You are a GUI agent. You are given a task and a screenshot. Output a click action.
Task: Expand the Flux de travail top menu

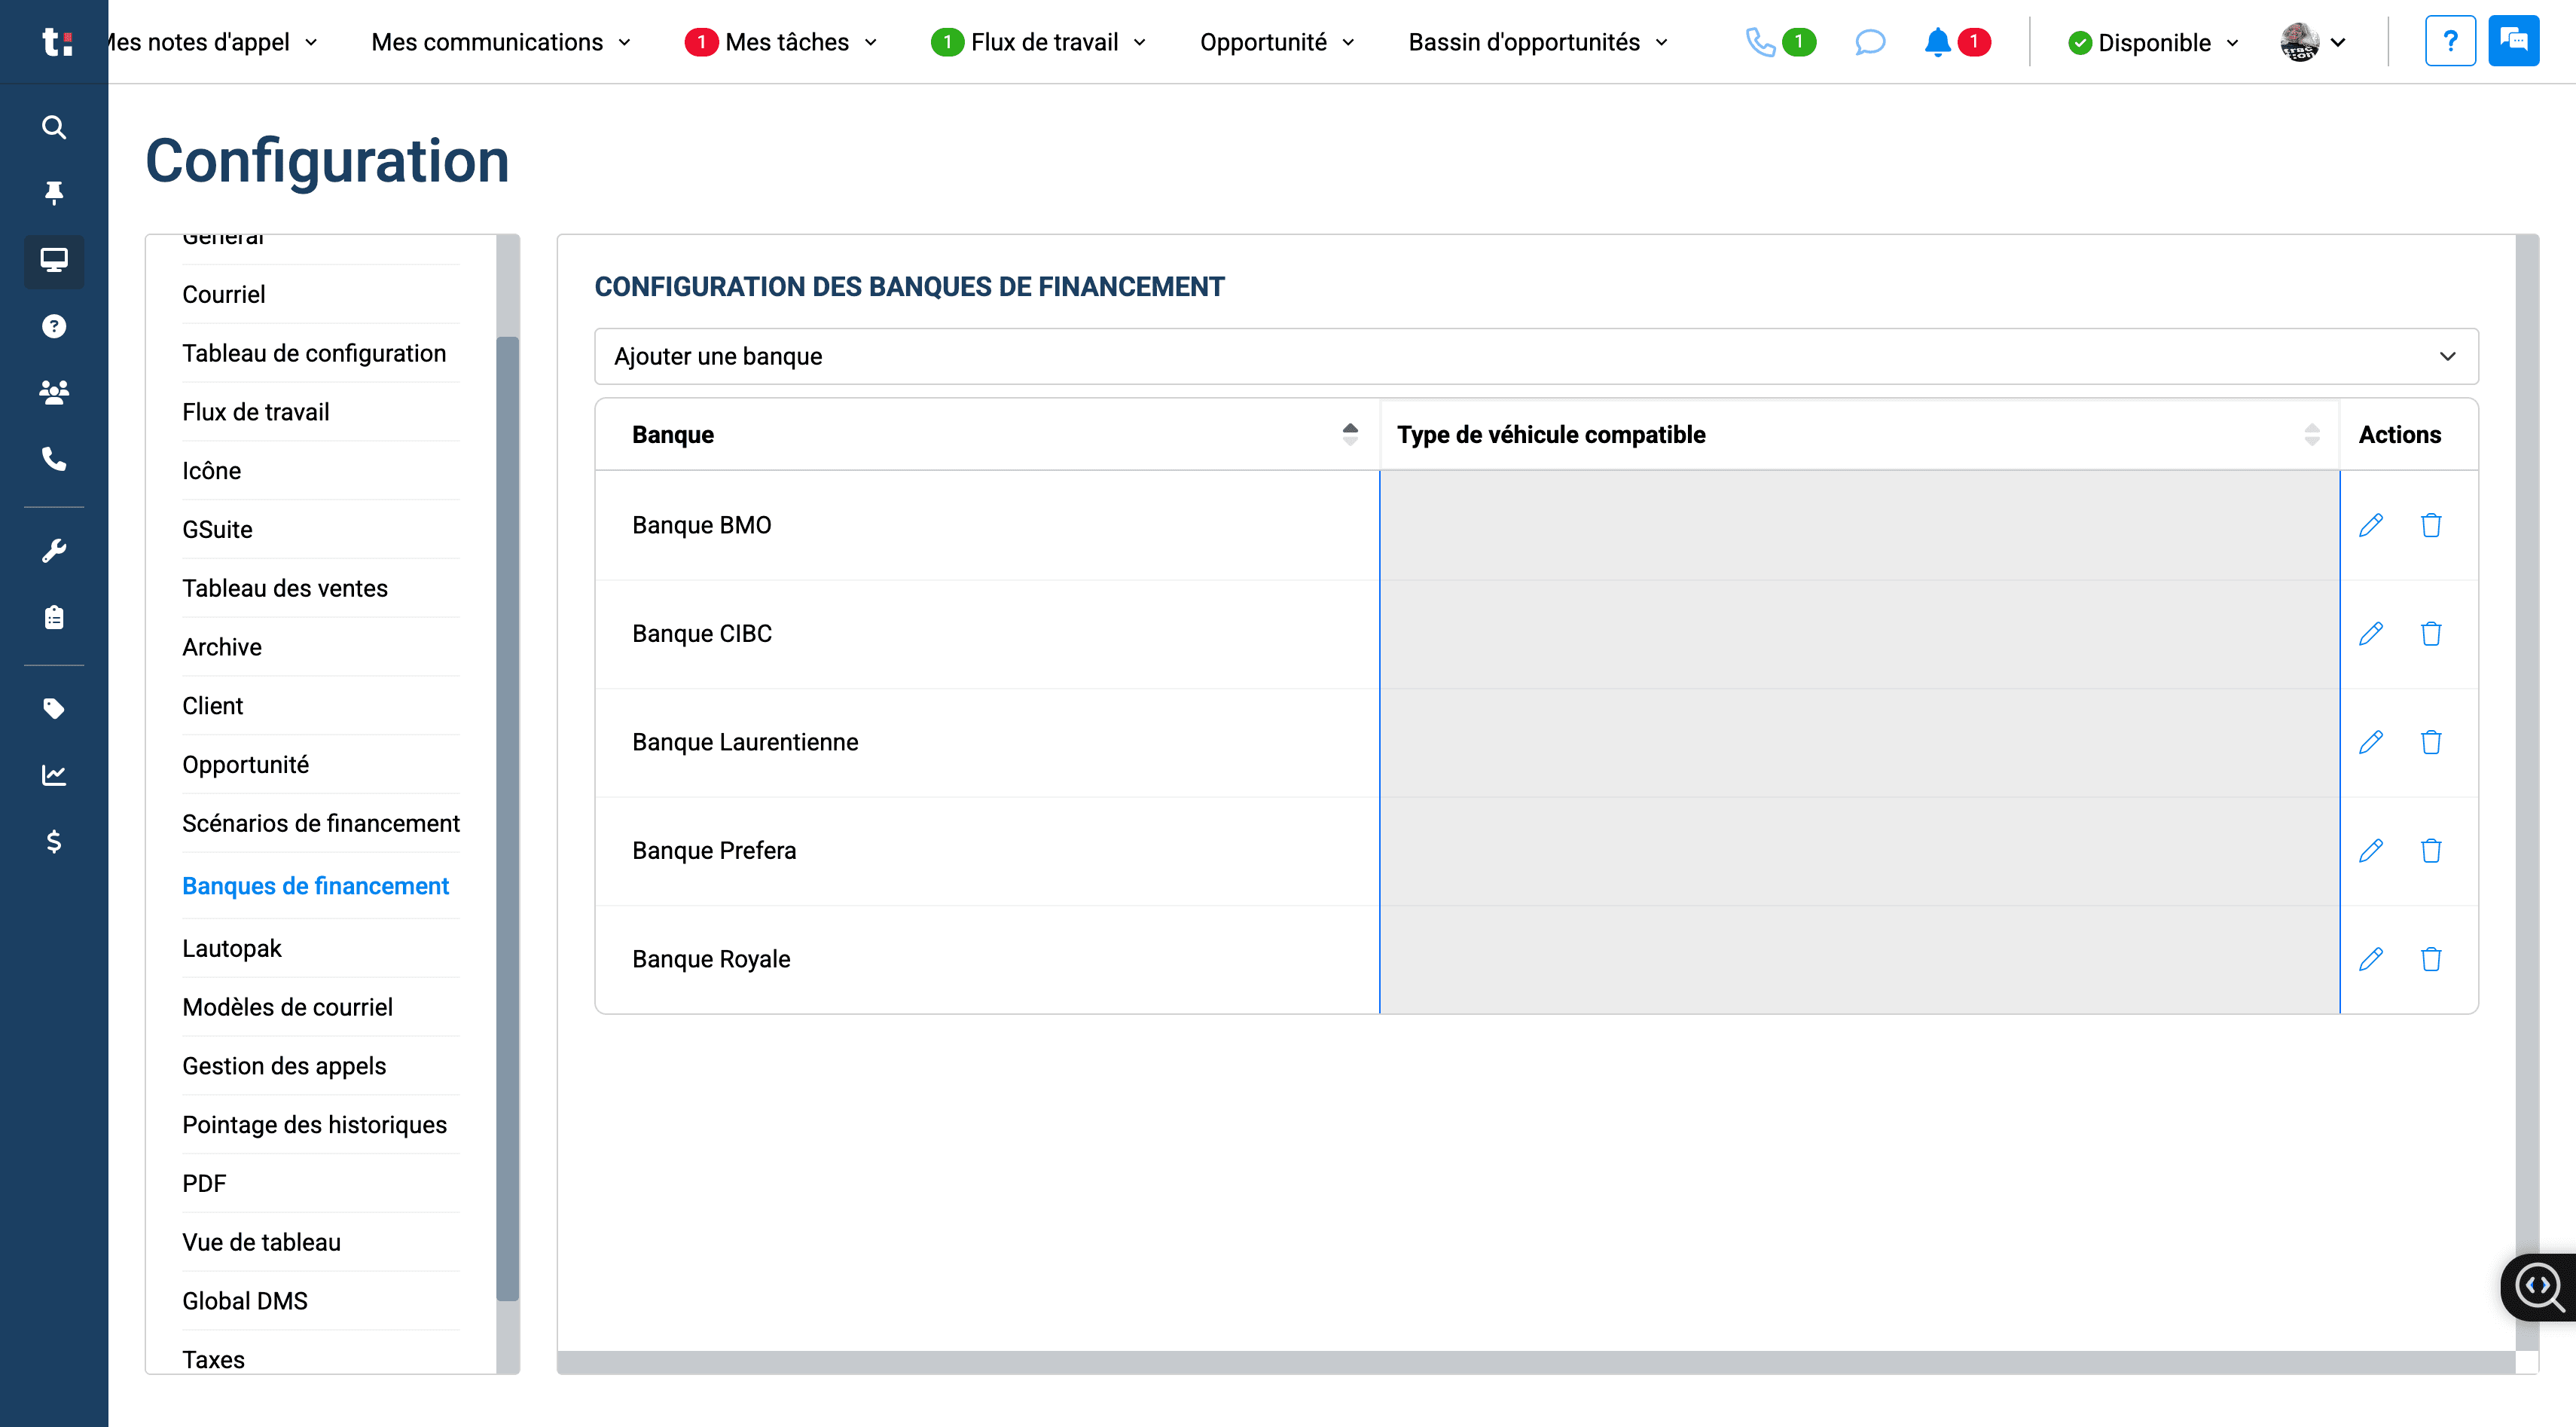pos(1039,42)
